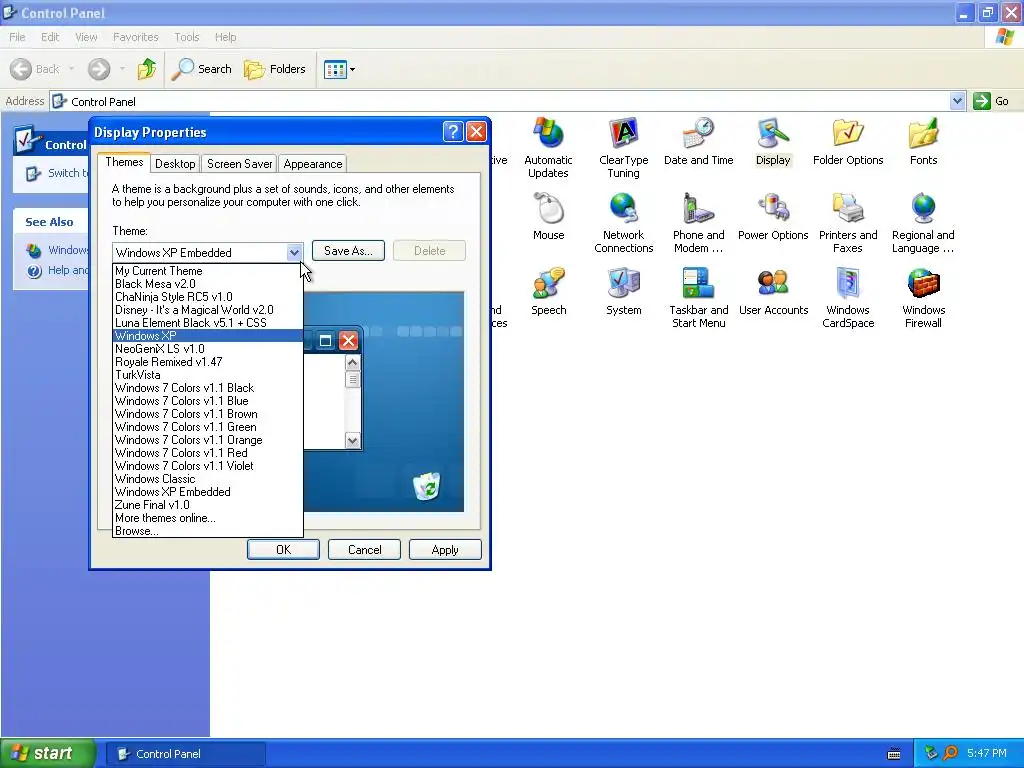Open Back button history dropdown arrow
The image size is (1024, 768).
(71, 69)
